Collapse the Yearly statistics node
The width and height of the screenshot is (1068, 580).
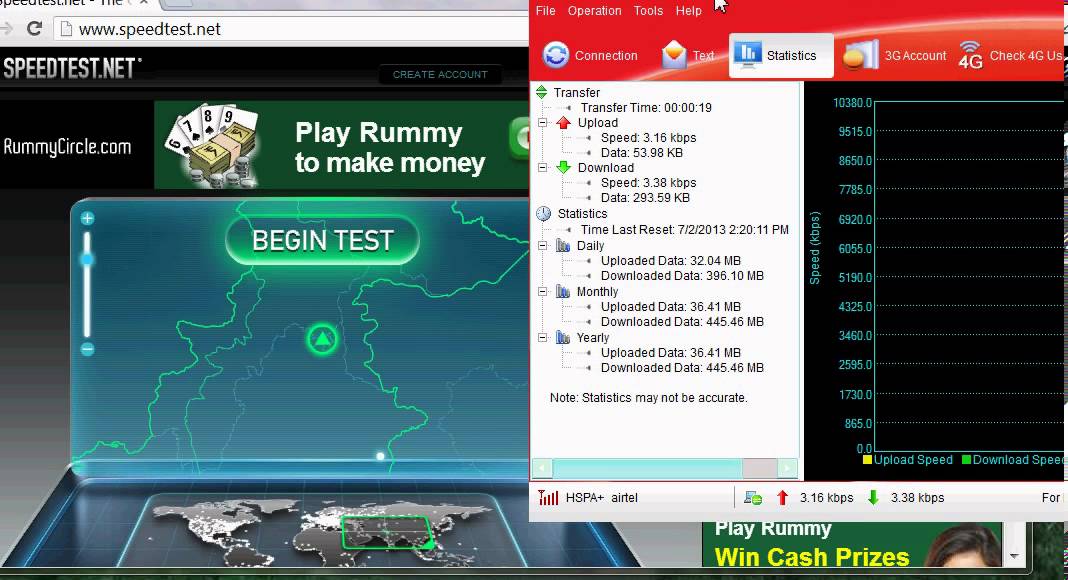click(x=543, y=338)
